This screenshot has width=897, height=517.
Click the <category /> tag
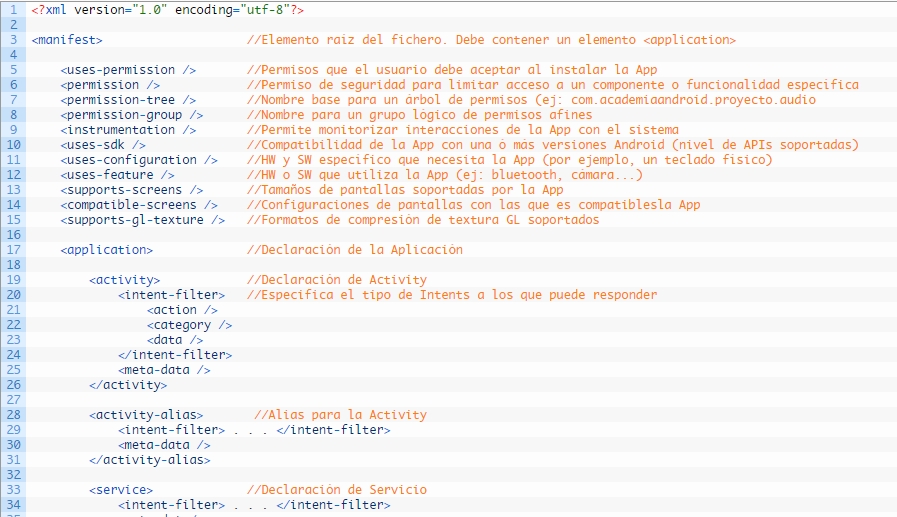click(x=189, y=325)
